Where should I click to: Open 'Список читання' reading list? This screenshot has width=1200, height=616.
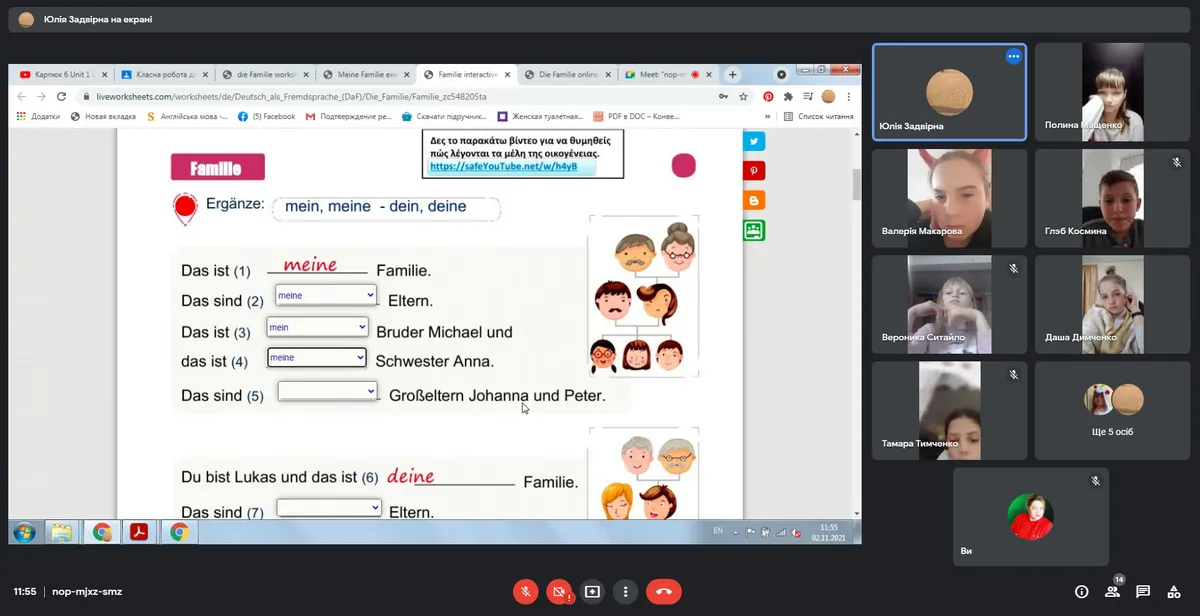[x=819, y=116]
